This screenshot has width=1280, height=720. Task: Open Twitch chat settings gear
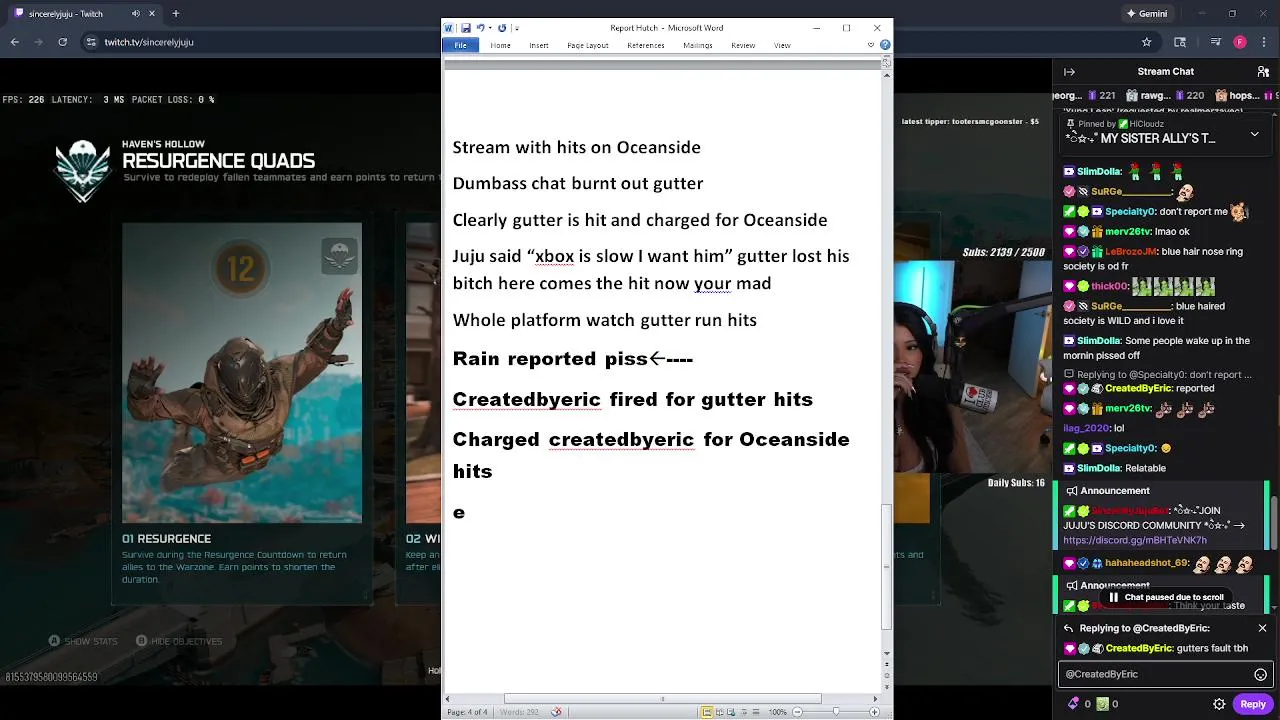(x=1219, y=704)
